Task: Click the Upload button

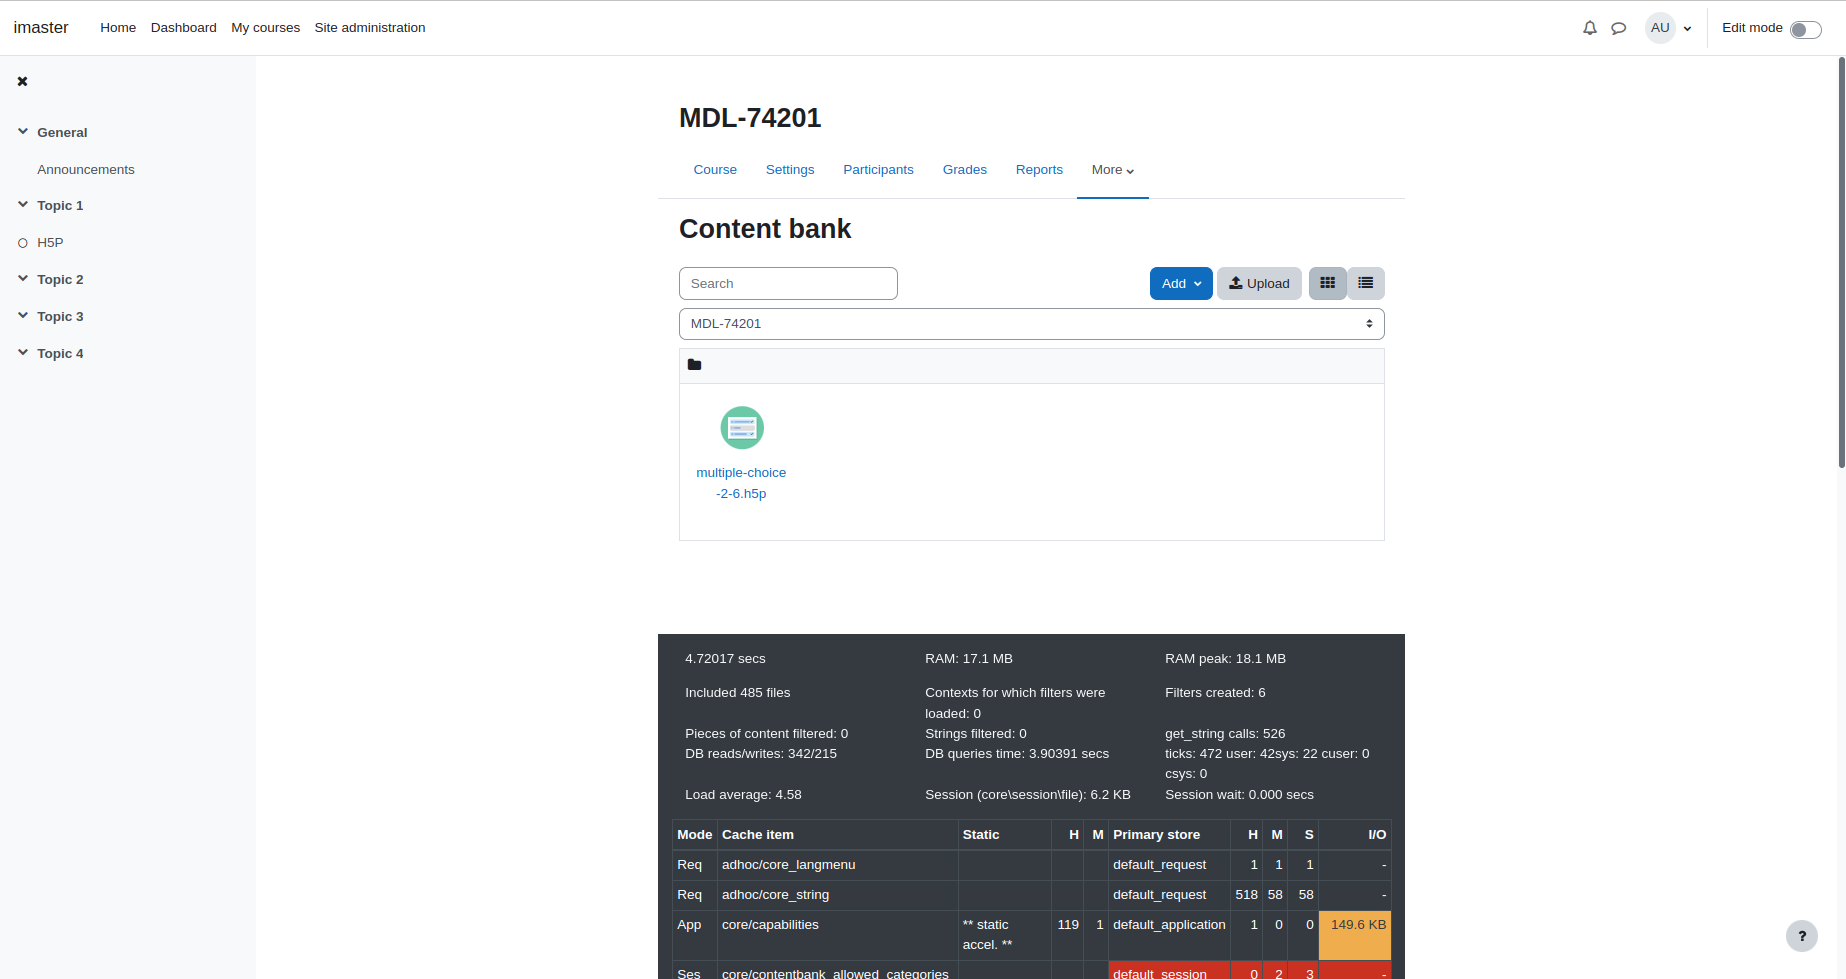Action: [x=1259, y=284]
